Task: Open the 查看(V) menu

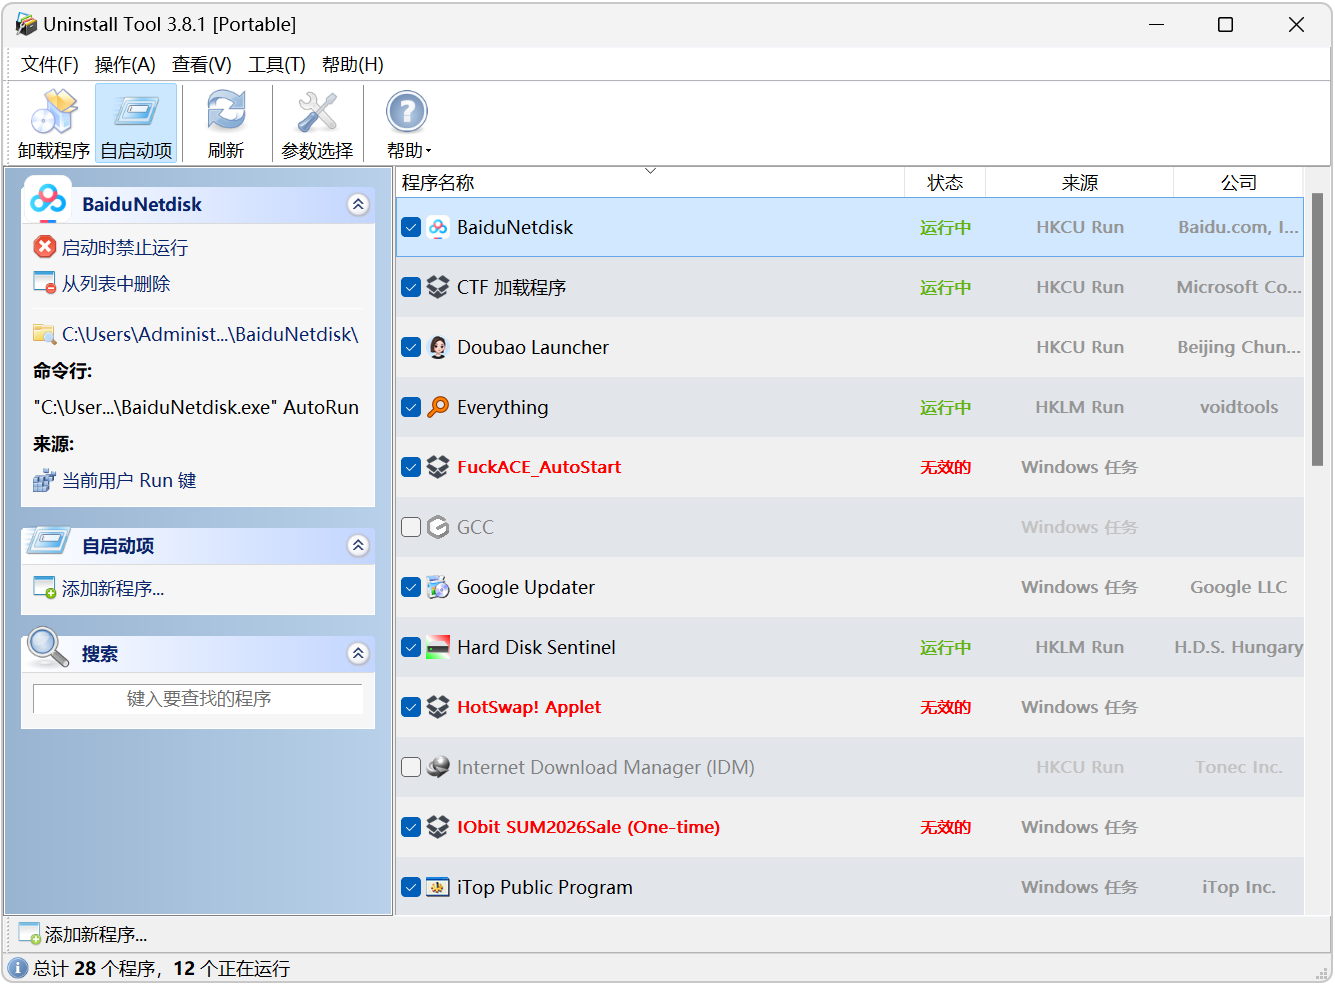Action: click(x=202, y=64)
